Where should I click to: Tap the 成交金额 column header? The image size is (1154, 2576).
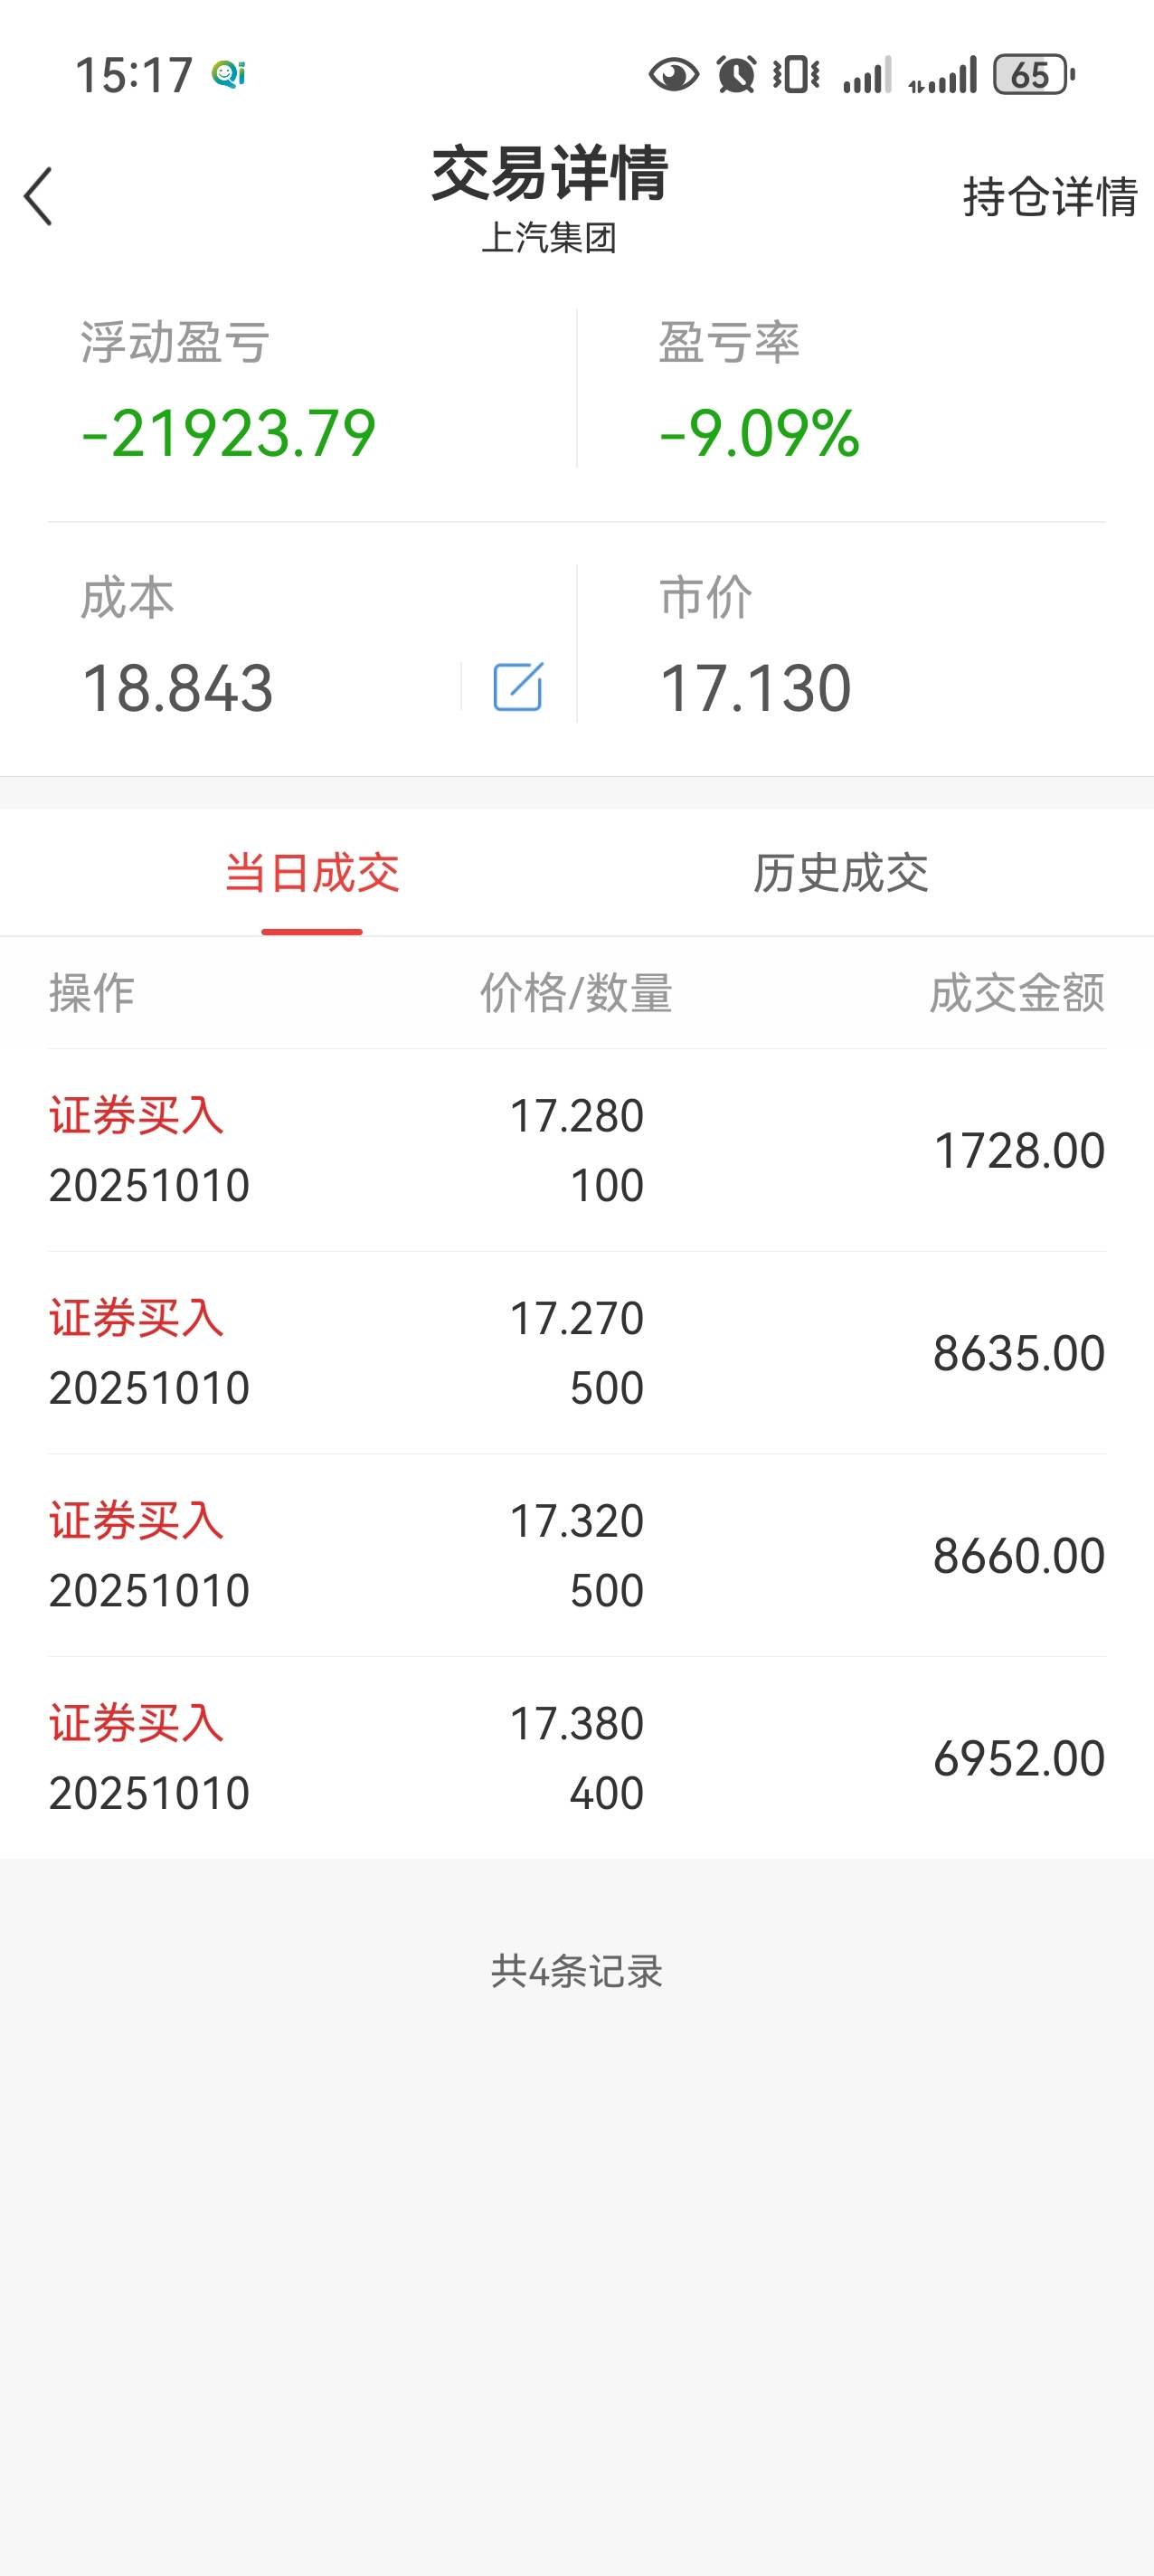(1016, 993)
